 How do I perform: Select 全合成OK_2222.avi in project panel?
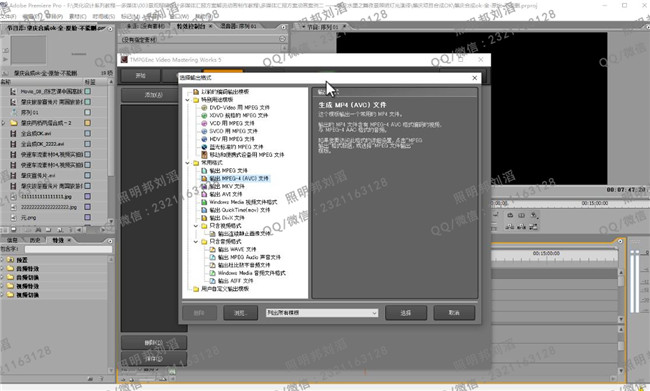click(43, 144)
